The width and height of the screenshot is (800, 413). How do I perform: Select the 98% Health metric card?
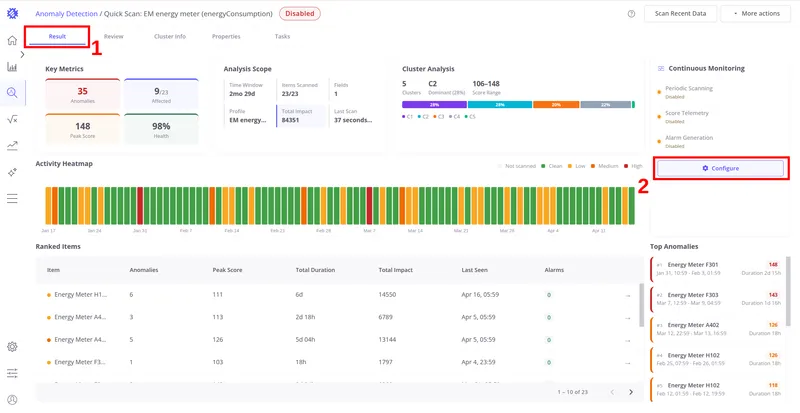click(x=161, y=130)
